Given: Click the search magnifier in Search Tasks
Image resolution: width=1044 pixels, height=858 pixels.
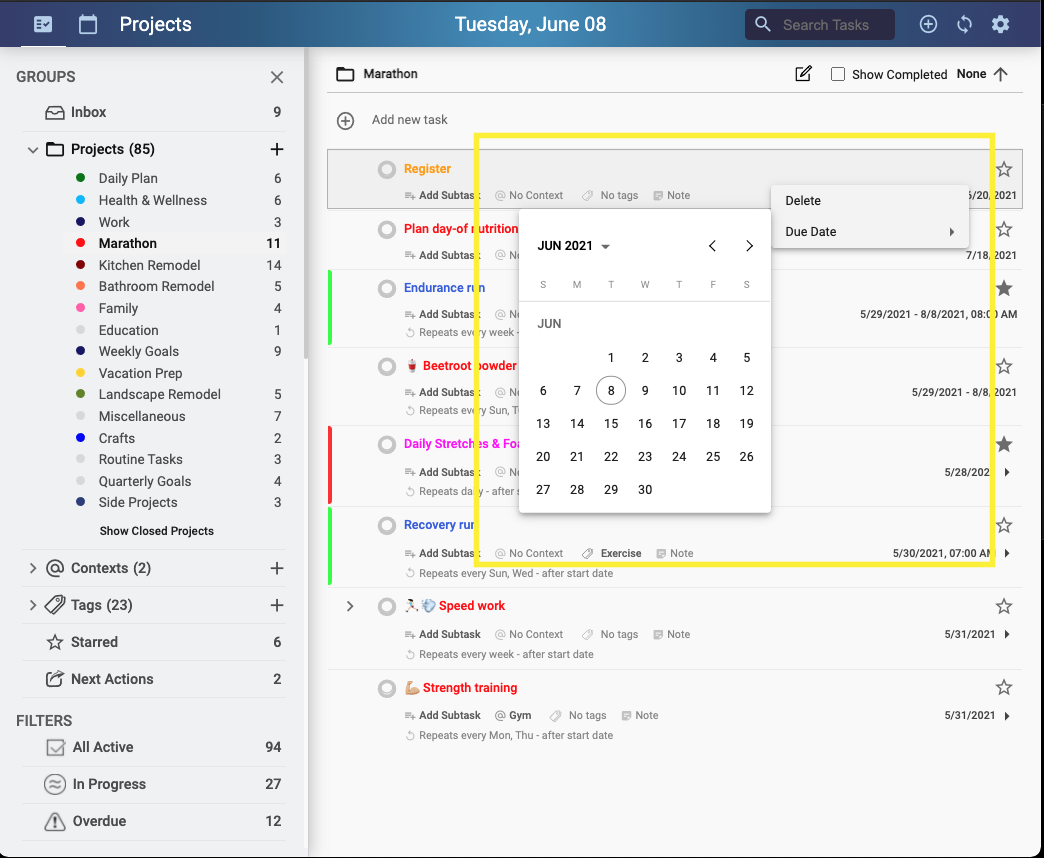Looking at the screenshot, I should coord(761,24).
